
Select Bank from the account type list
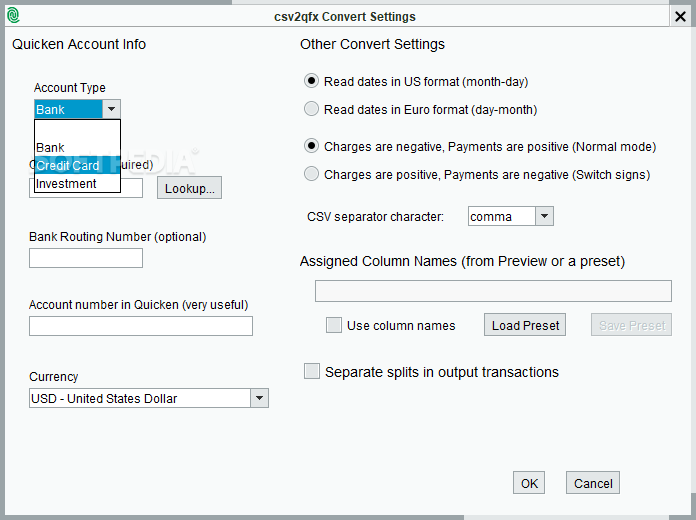pyautogui.click(x=77, y=147)
